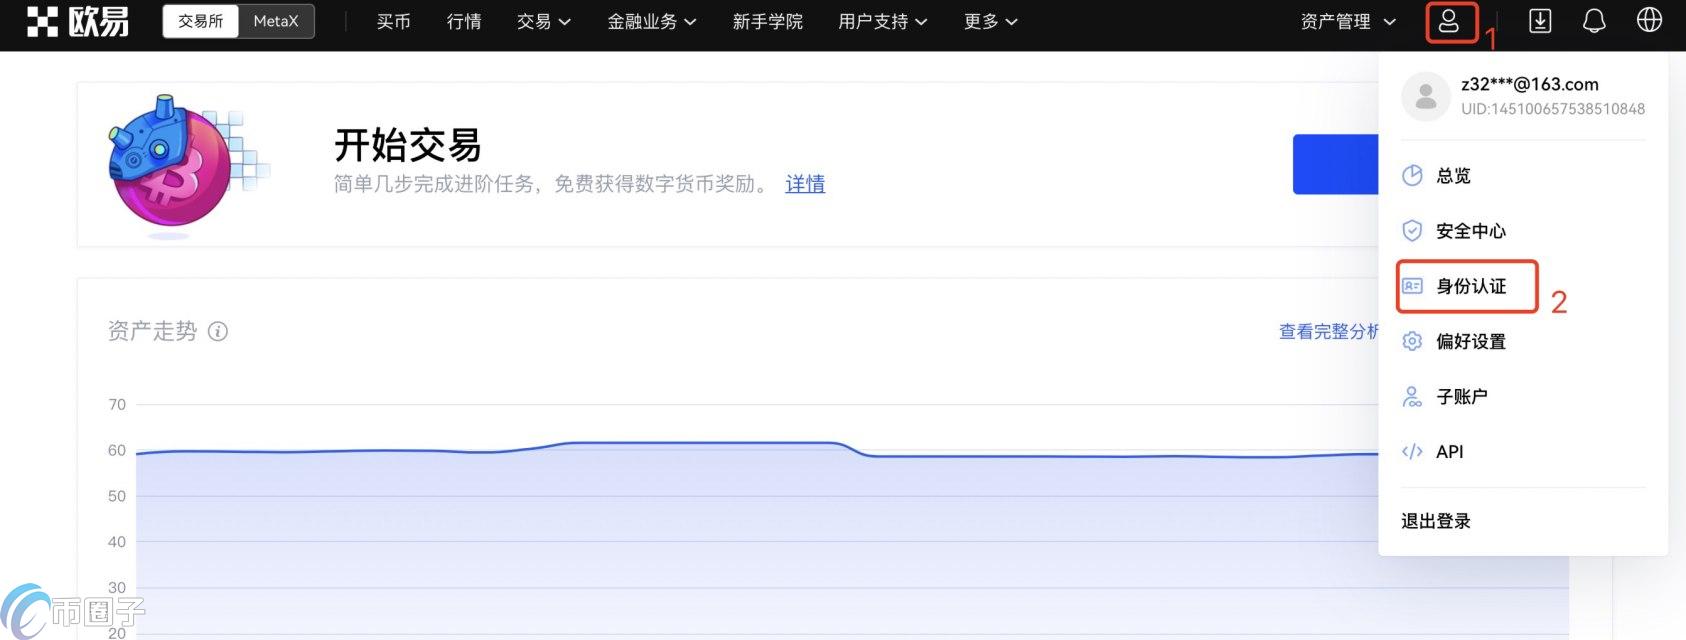
Task: Open 身份认证 from account menu
Action: point(1470,287)
